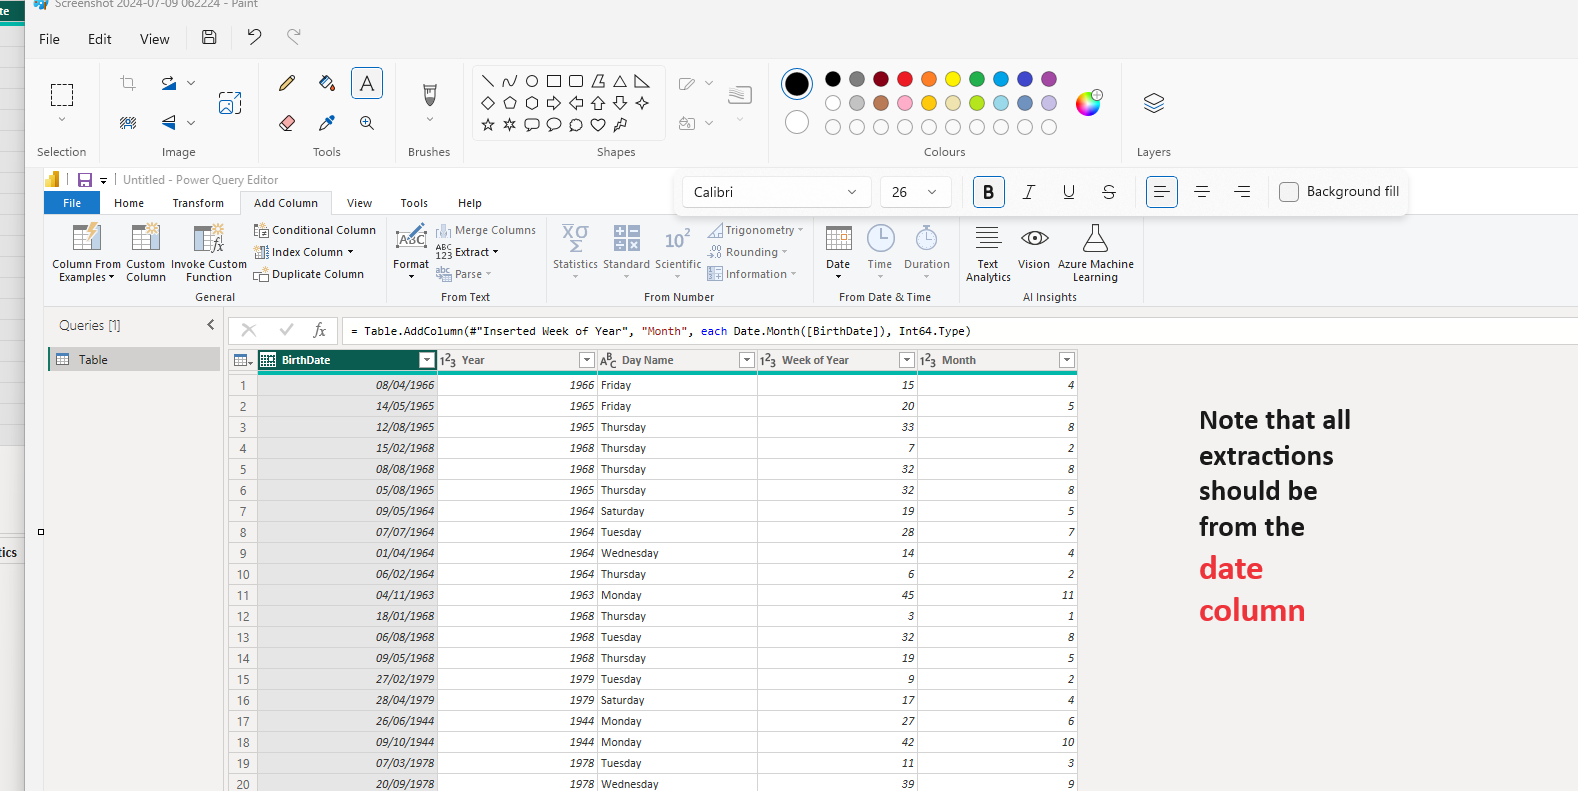Click the 'Note that all' text on canvas
This screenshot has width=1578, height=791.
[1275, 420]
